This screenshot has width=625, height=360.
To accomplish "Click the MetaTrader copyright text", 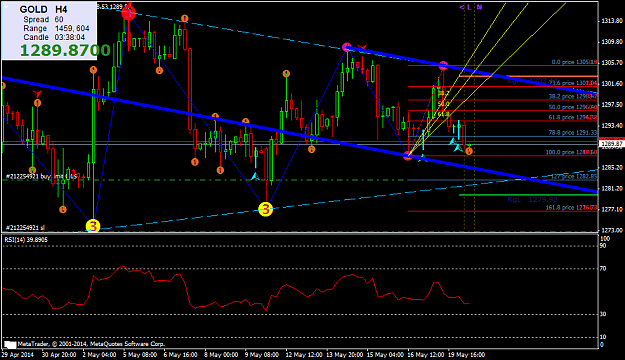I will (x=91, y=344).
